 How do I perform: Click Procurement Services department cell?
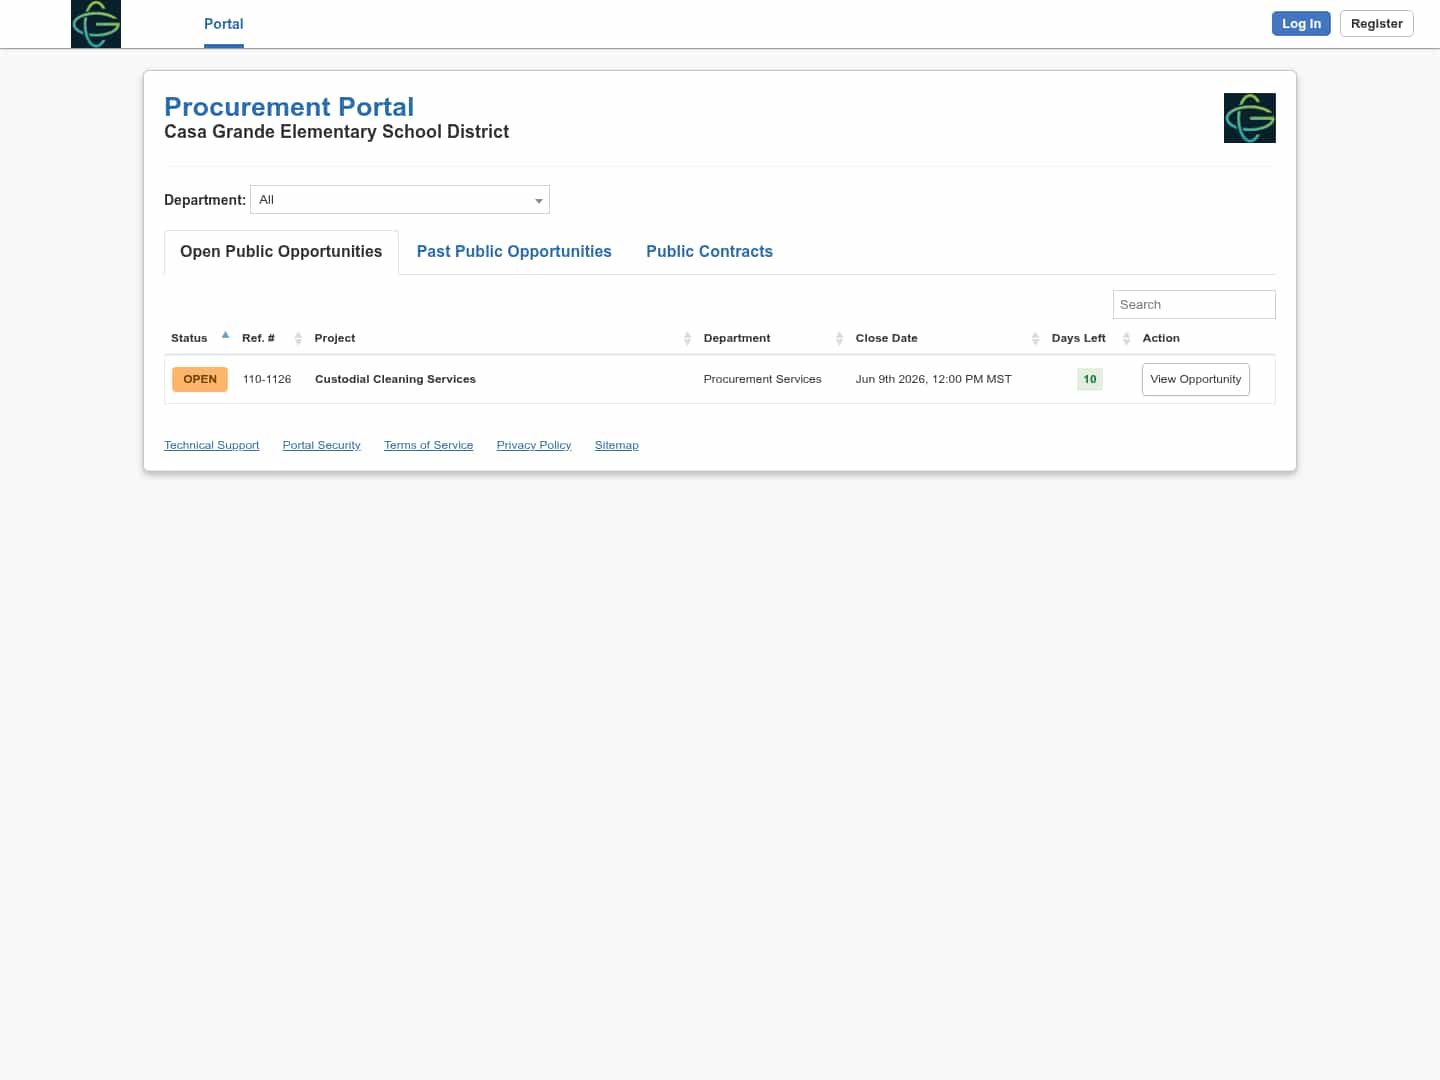(x=762, y=379)
